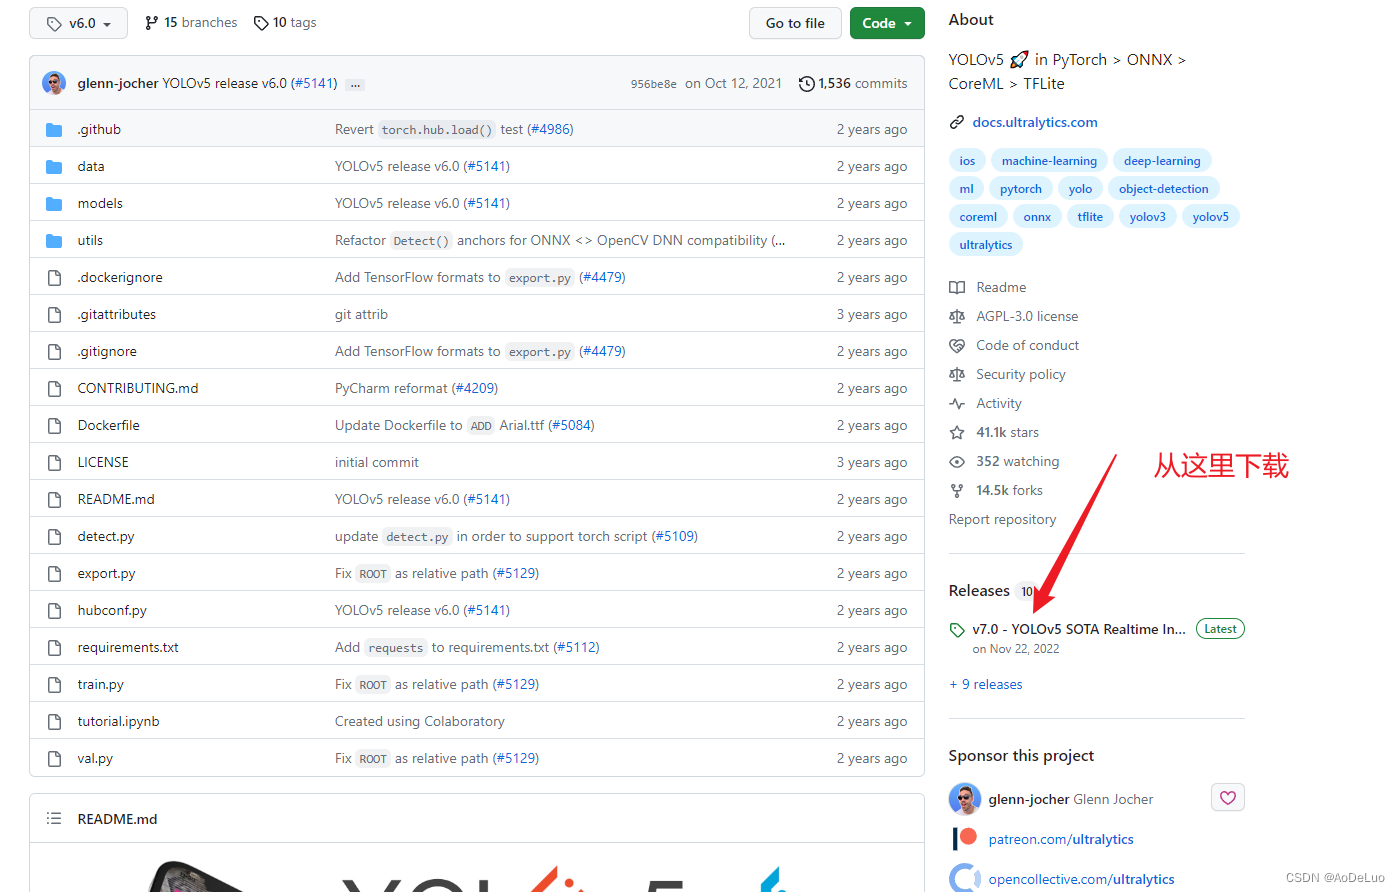Open Security policy link

click(1008, 374)
